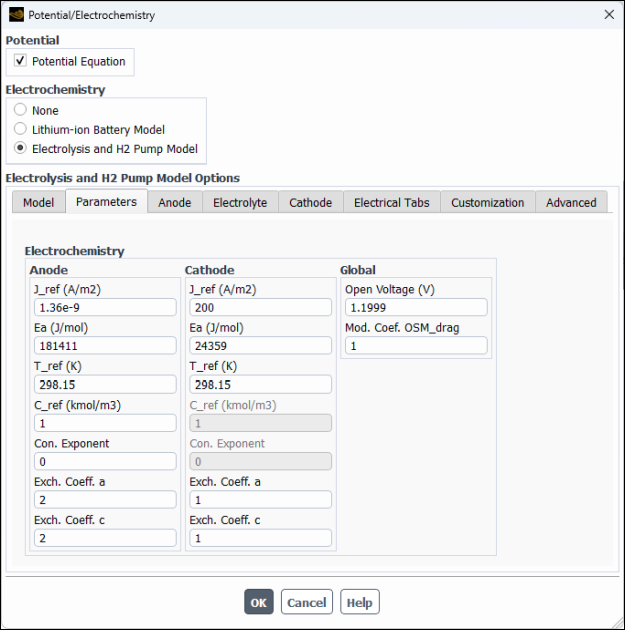Image resolution: width=625 pixels, height=630 pixels.
Task: Click Anode Exch. Coeff. a field
Action: click(105, 499)
